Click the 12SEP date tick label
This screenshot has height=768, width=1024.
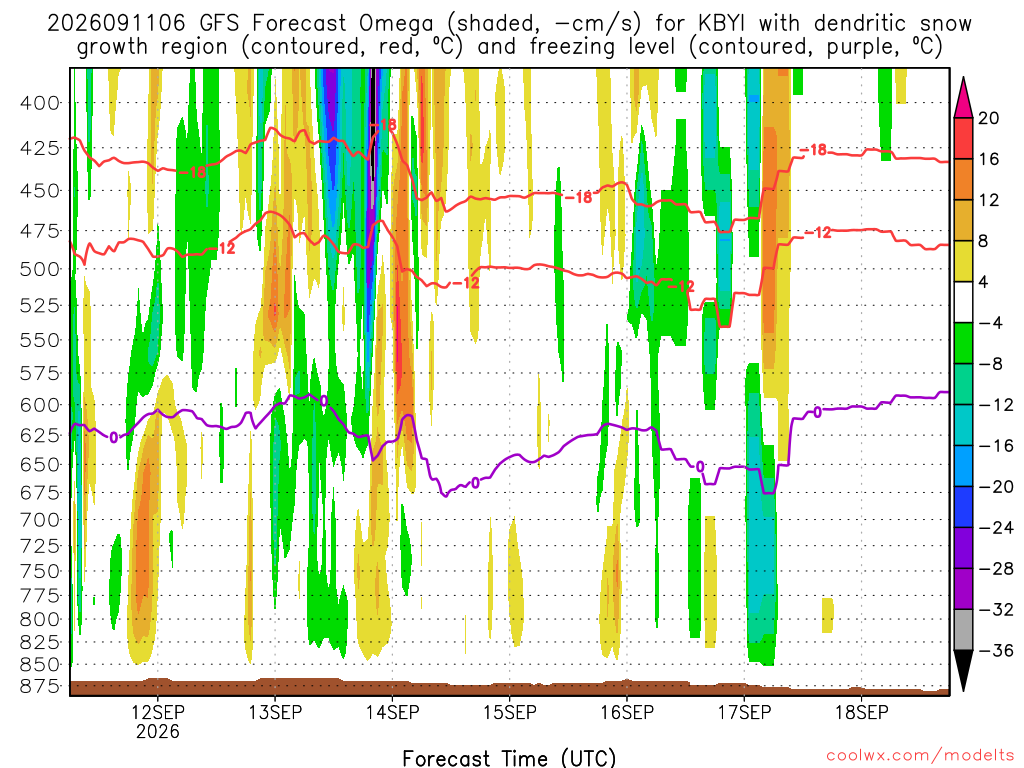tap(158, 712)
